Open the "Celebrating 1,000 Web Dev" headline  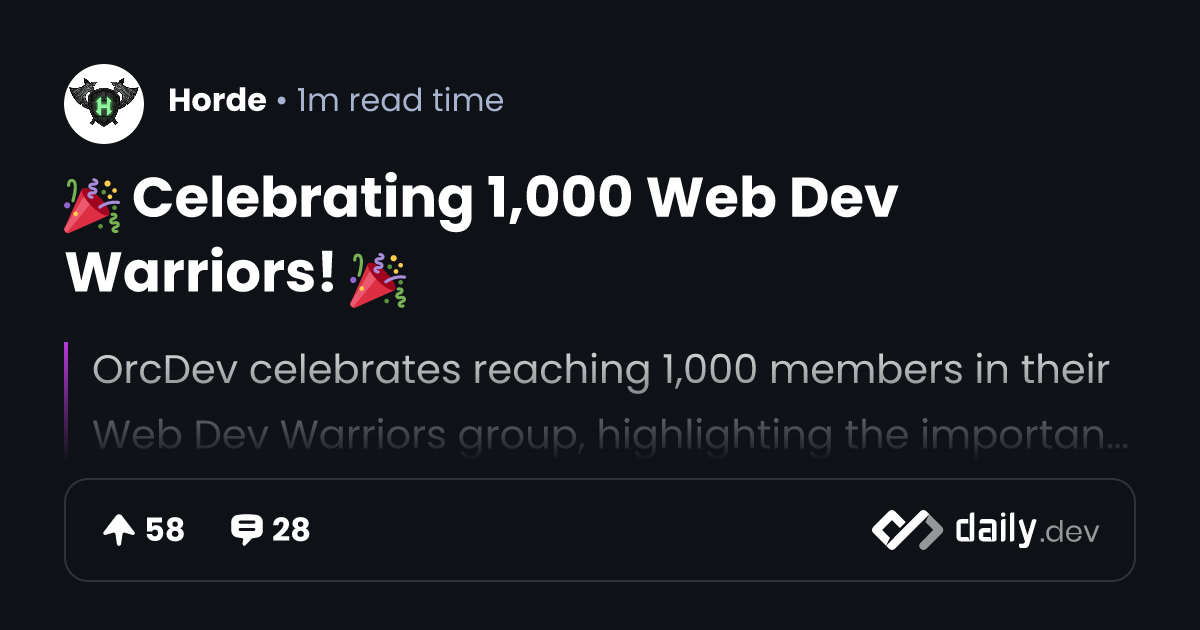(x=516, y=200)
